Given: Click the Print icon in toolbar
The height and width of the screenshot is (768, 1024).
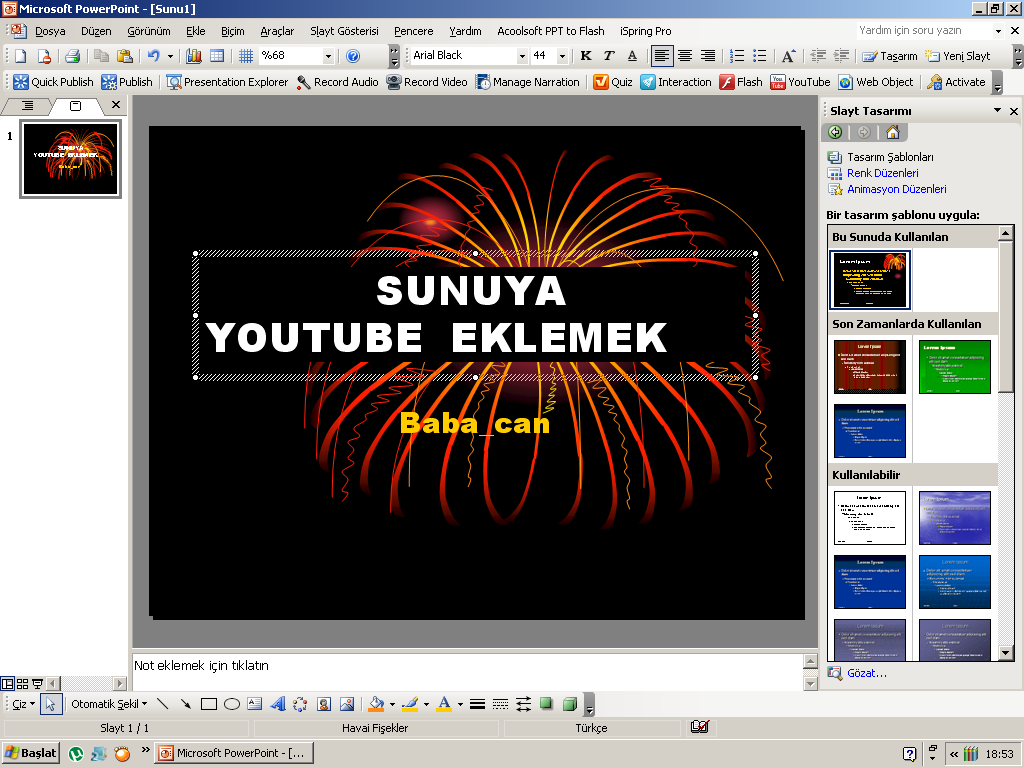Looking at the screenshot, I should (72, 56).
